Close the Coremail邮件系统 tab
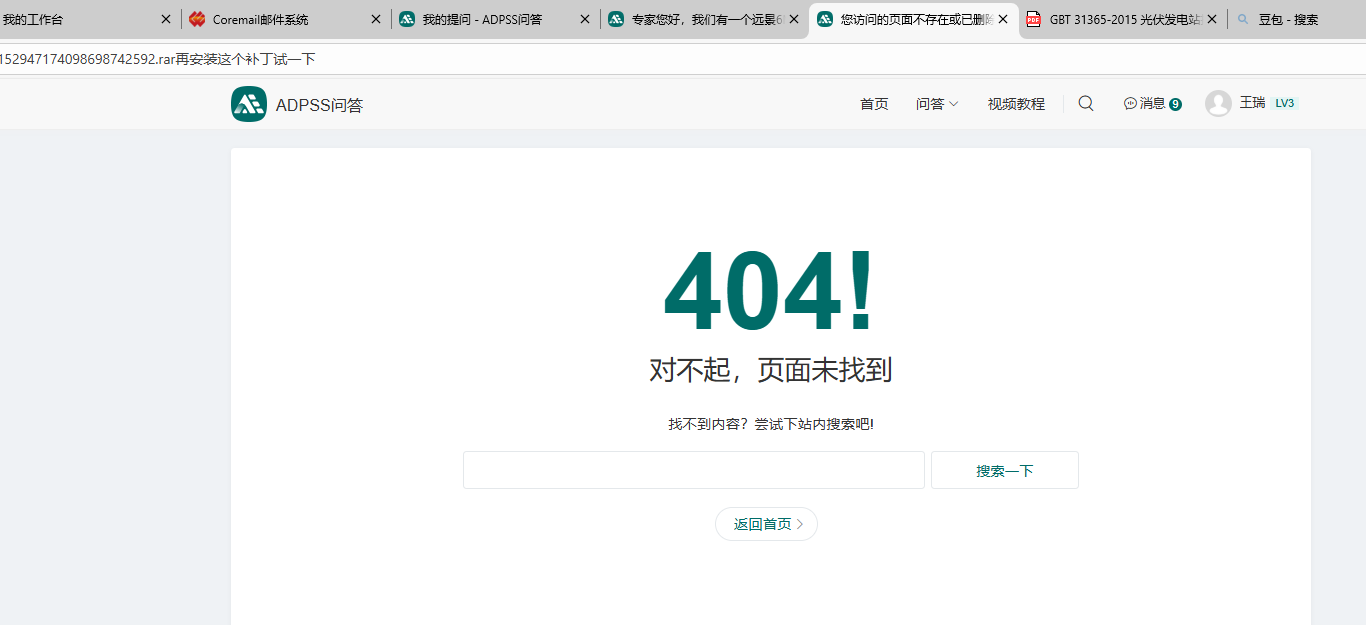1366x625 pixels. [376, 19]
